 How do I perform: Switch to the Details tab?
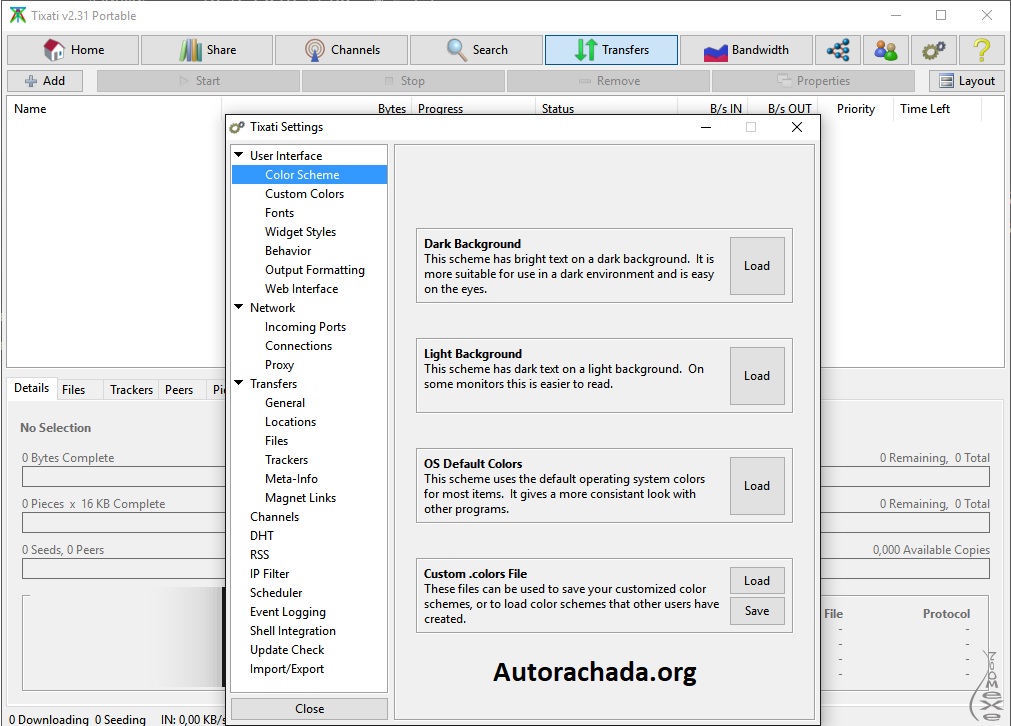pyautogui.click(x=32, y=388)
